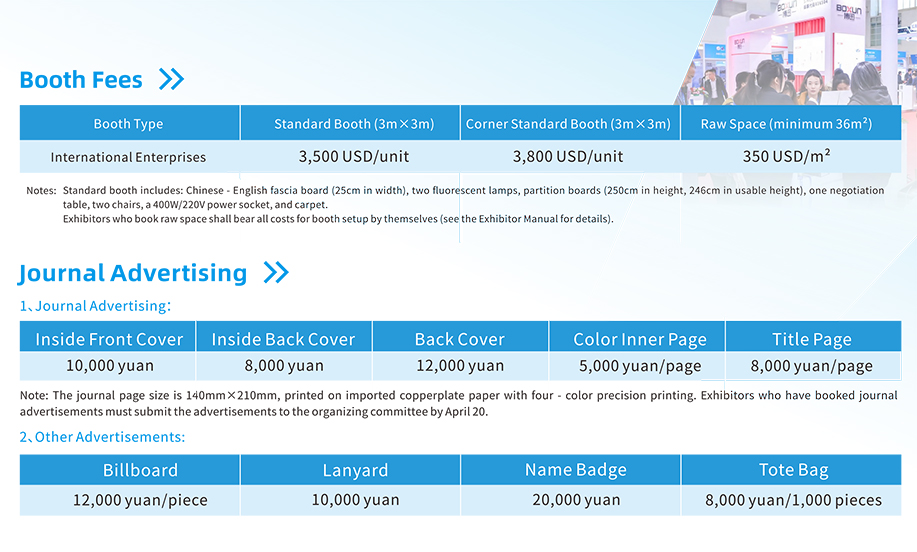Click the Booth Type column header

click(x=128, y=124)
